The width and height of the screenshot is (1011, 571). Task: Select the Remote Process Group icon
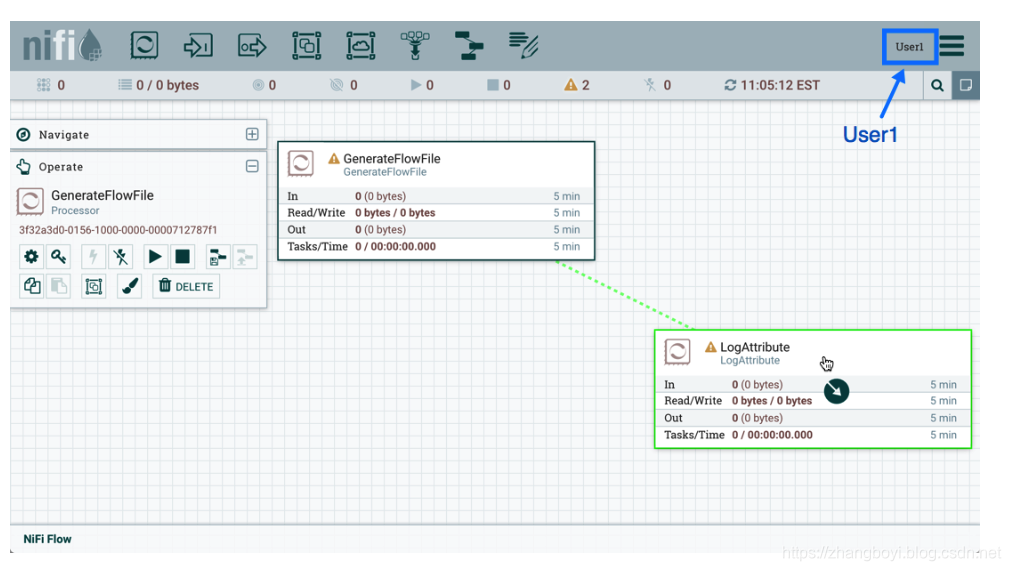(360, 46)
